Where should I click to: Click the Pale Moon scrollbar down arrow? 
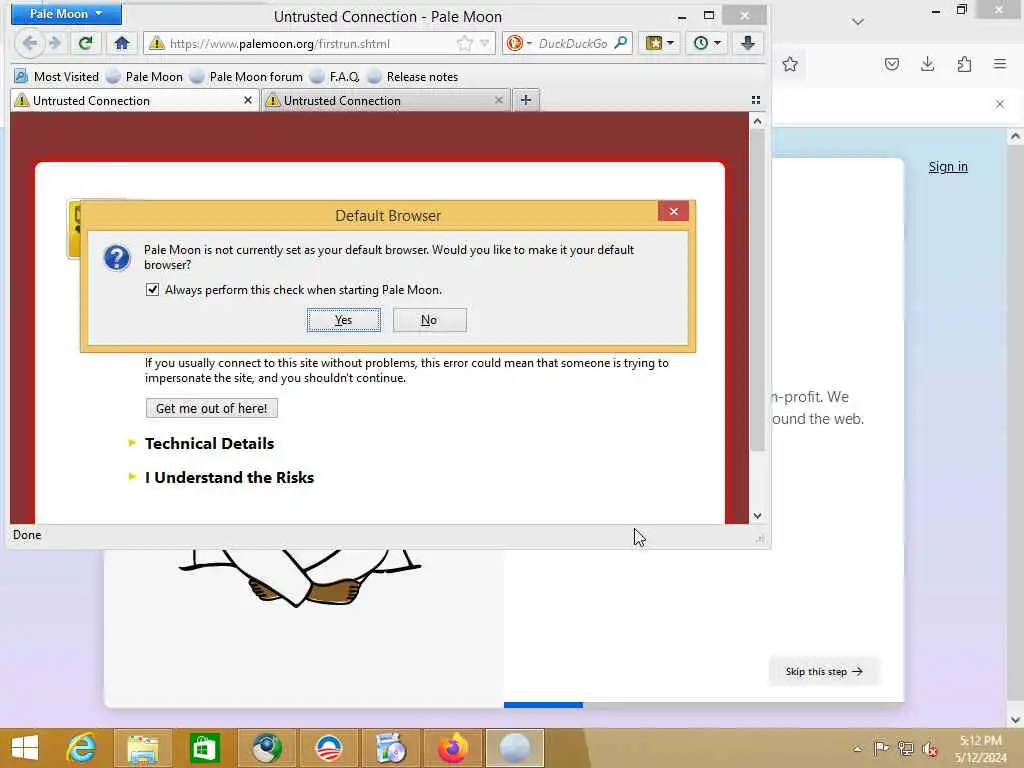click(x=757, y=516)
